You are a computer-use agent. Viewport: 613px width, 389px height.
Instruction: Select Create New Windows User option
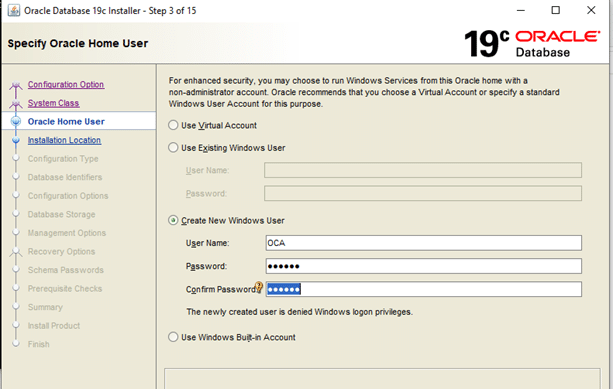point(173,220)
